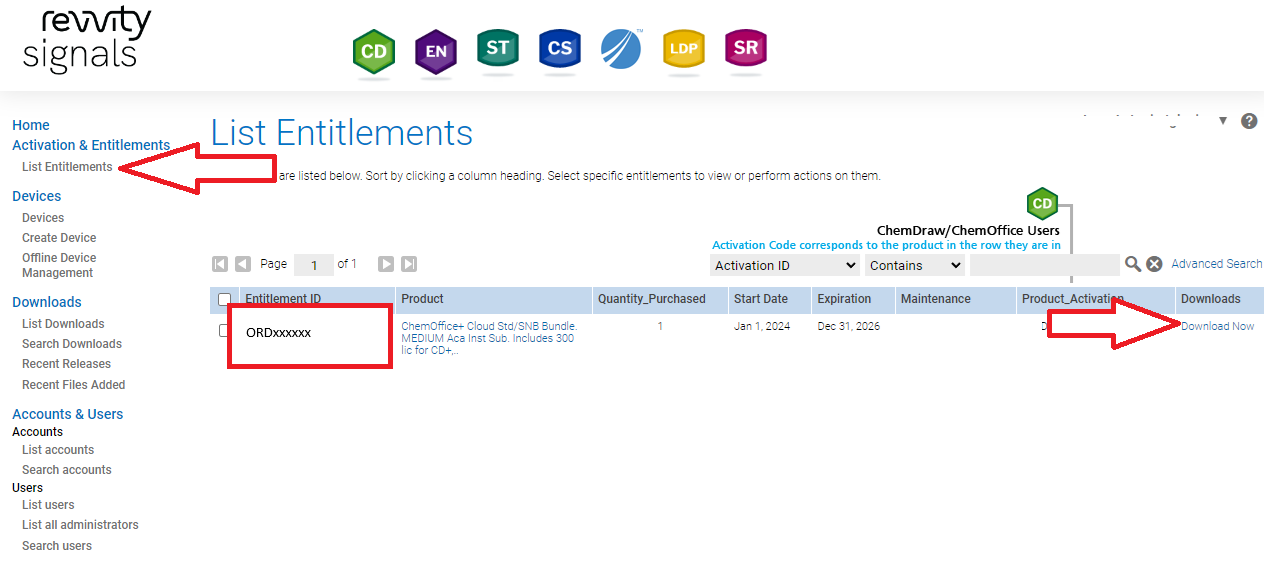Open the Downloads section heading

tap(47, 302)
